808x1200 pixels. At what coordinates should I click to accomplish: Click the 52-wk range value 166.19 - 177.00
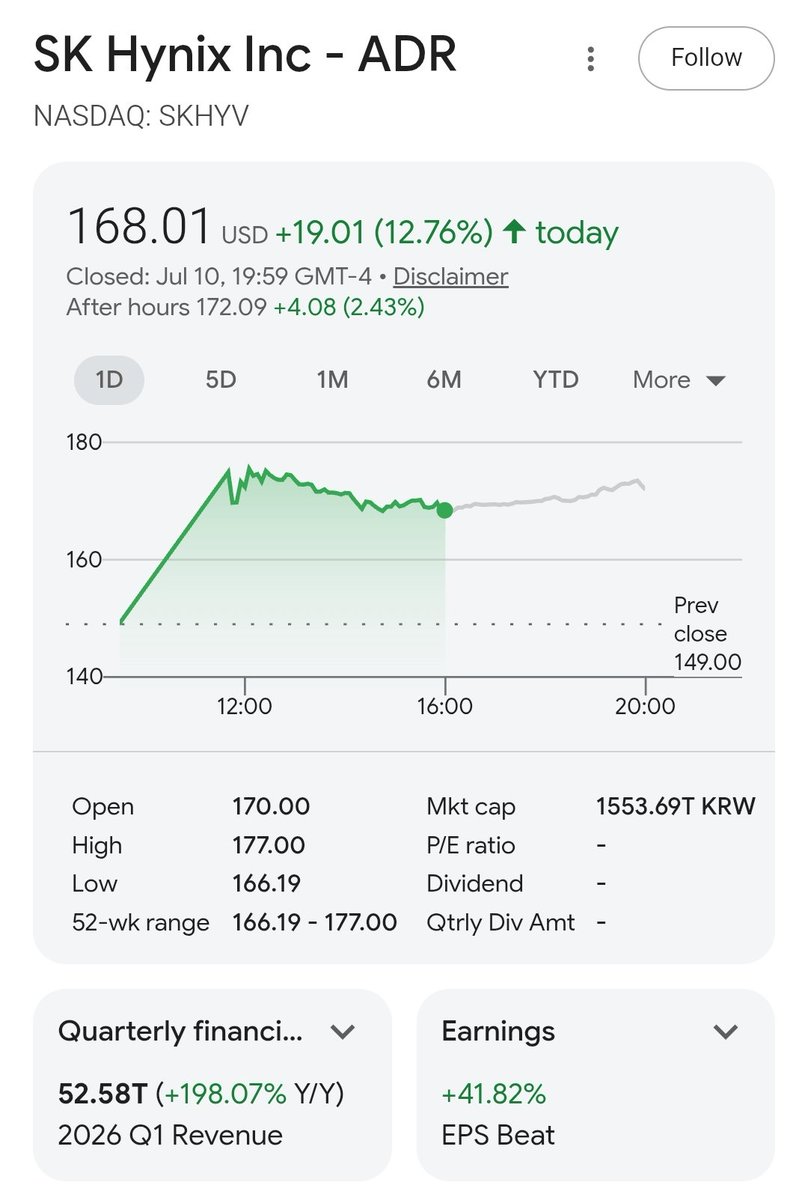point(314,922)
